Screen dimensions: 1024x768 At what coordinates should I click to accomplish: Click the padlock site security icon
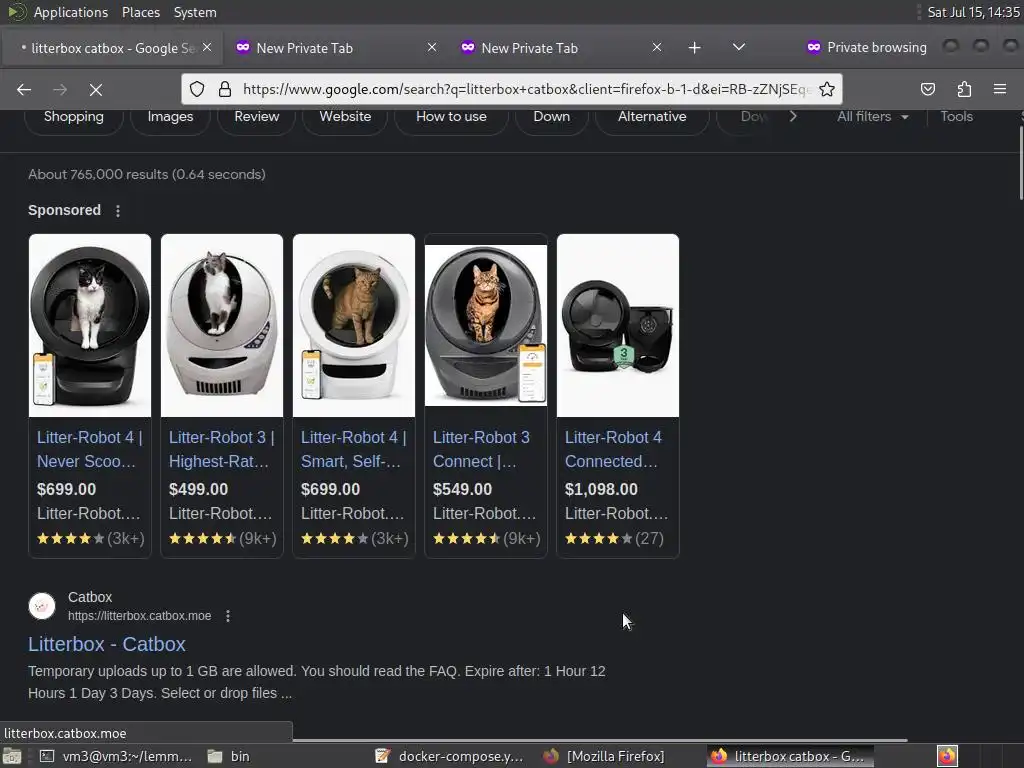pyautogui.click(x=225, y=89)
